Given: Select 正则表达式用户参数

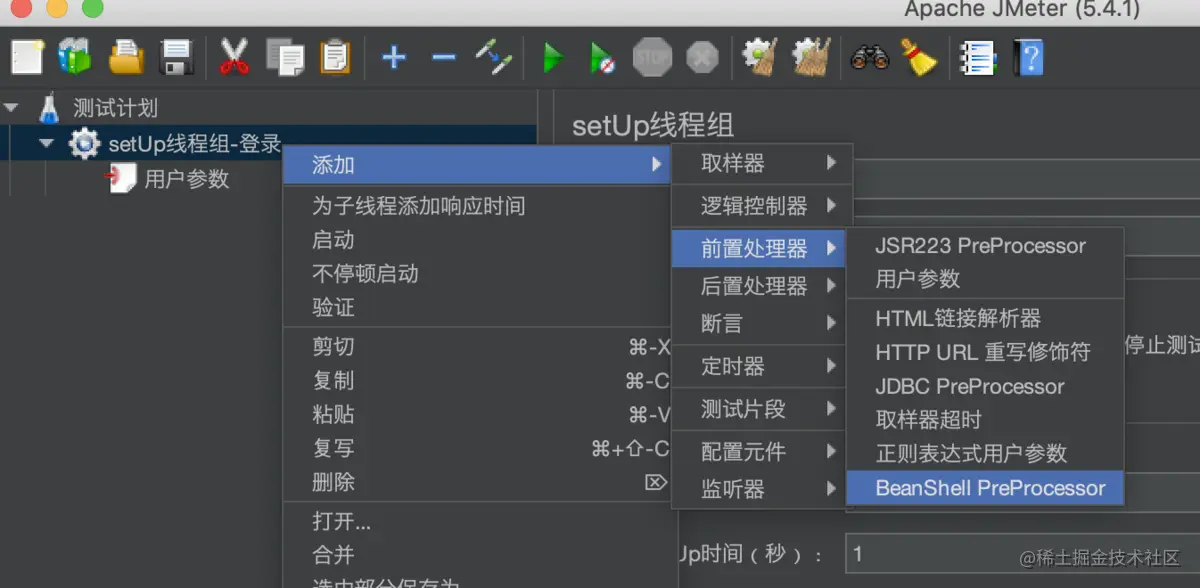Looking at the screenshot, I should 985,453.
